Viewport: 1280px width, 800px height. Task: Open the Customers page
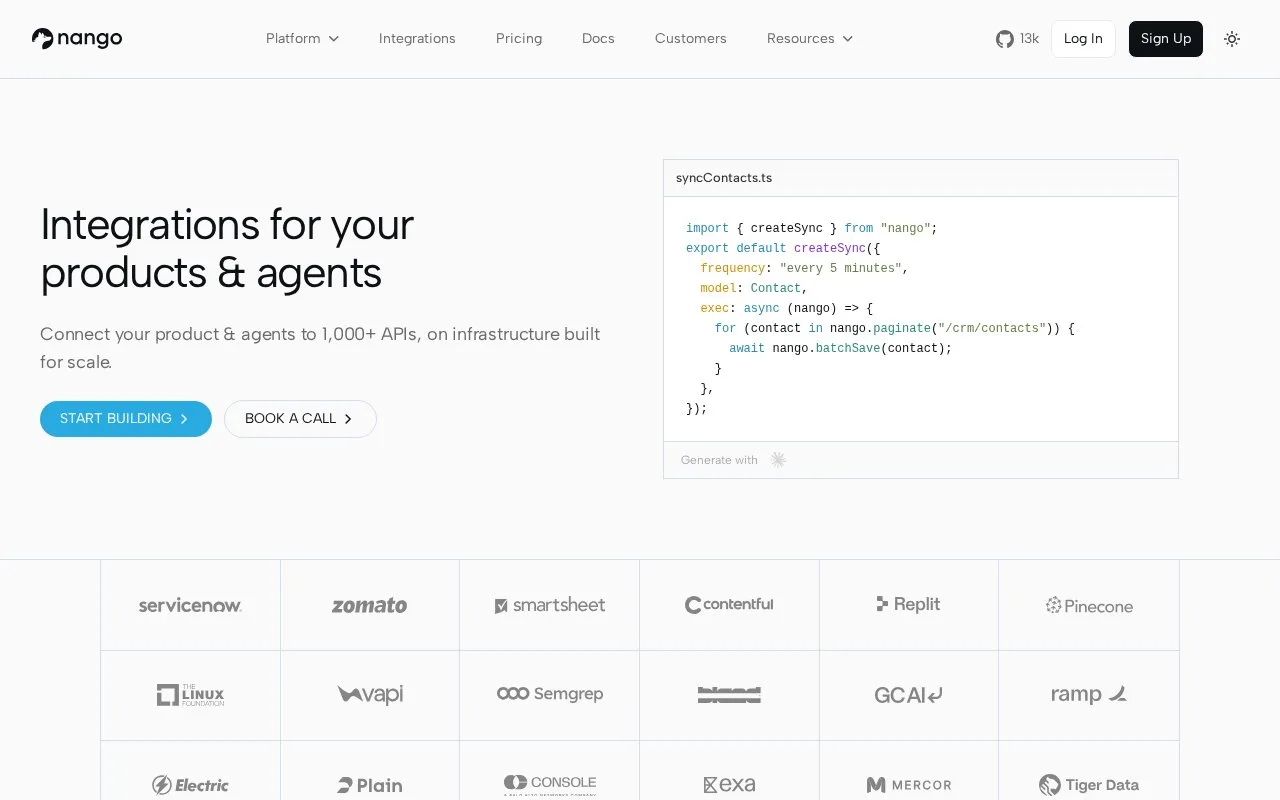[x=691, y=39]
